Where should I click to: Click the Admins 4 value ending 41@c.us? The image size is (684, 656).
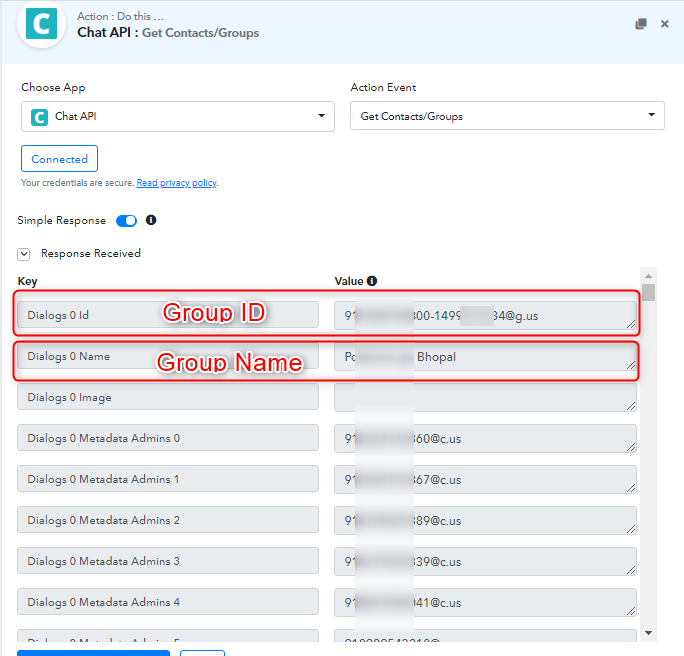point(485,603)
